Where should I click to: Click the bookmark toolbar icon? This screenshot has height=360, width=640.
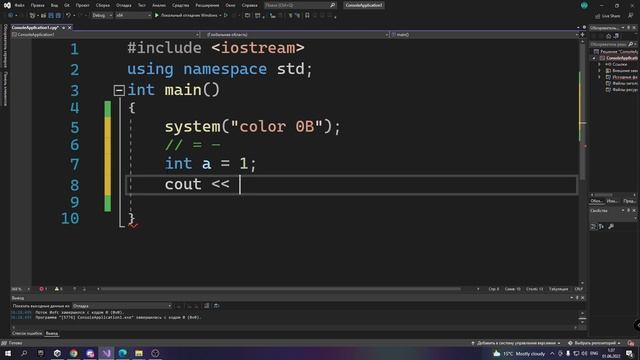click(x=307, y=16)
